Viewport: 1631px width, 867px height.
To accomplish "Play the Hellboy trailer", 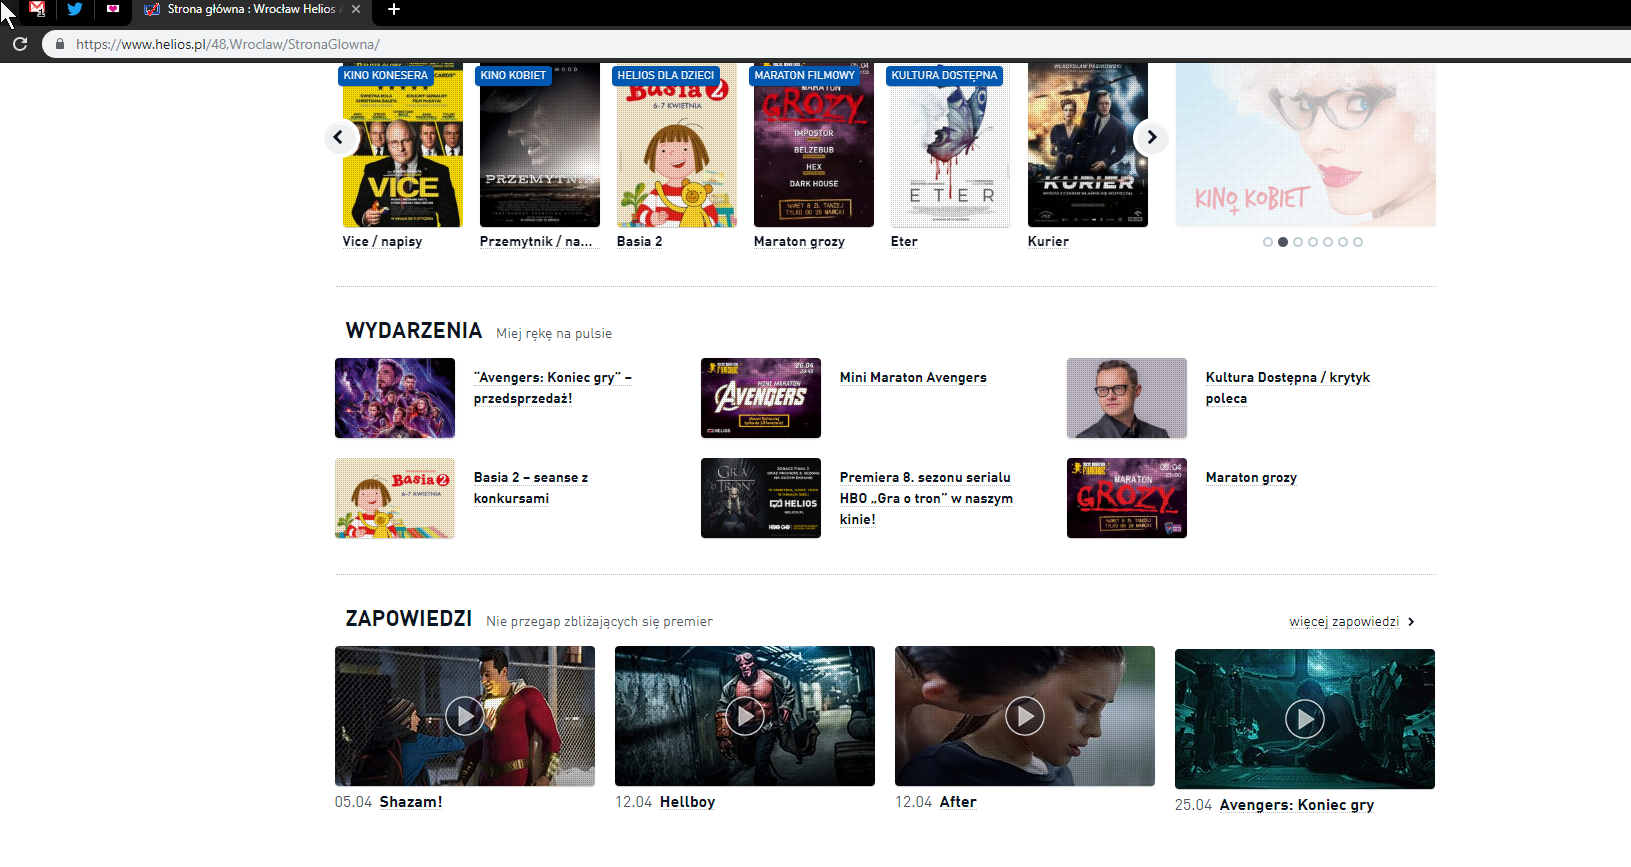I will click(x=744, y=716).
